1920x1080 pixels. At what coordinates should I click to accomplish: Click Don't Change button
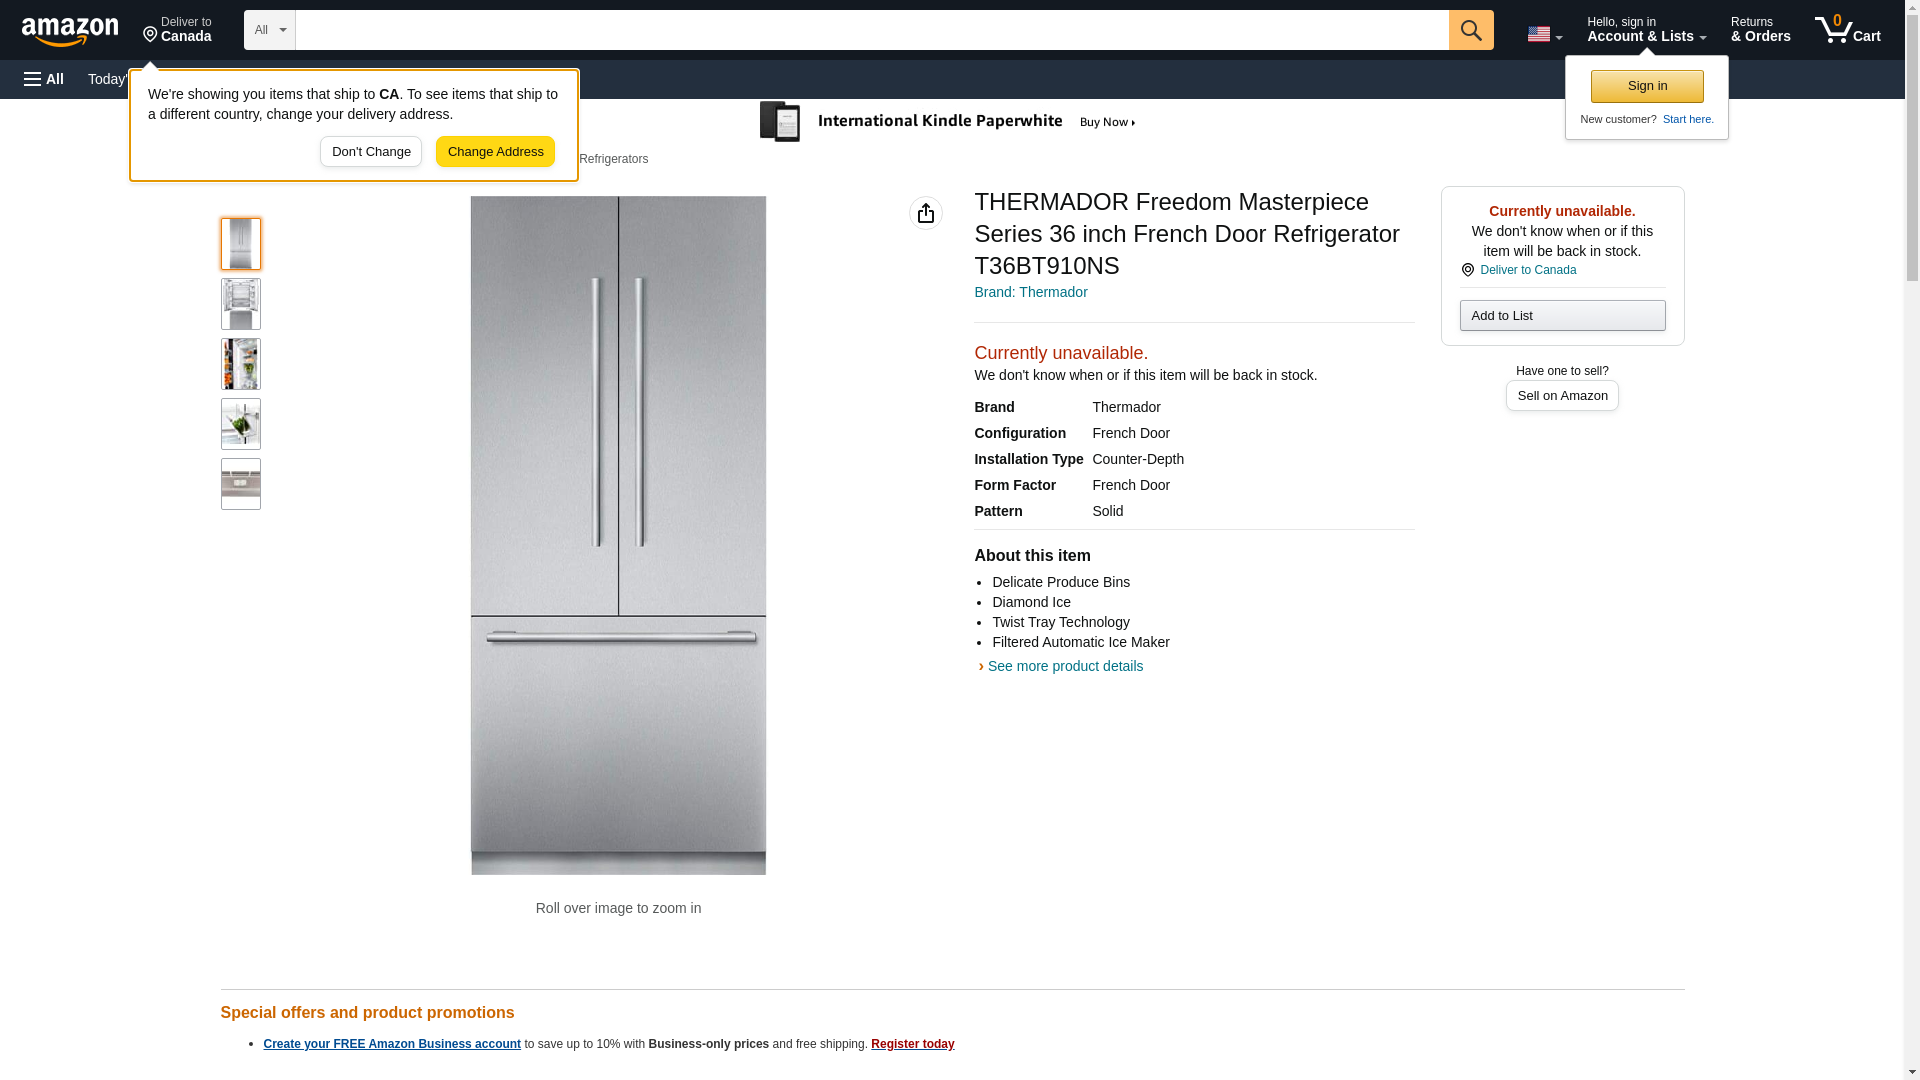coord(370,152)
